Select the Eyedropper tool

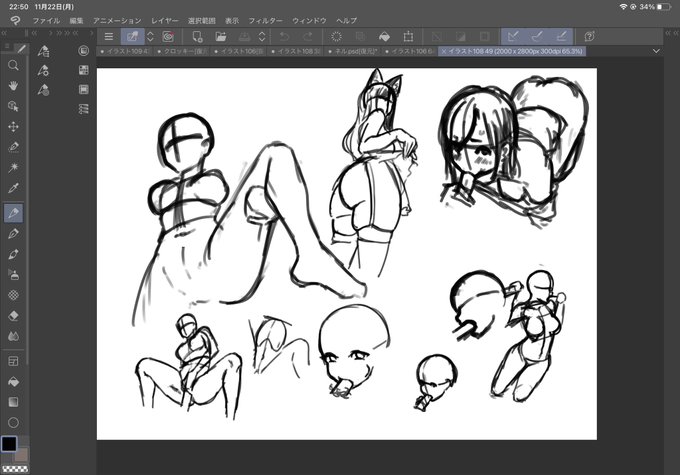pos(13,188)
